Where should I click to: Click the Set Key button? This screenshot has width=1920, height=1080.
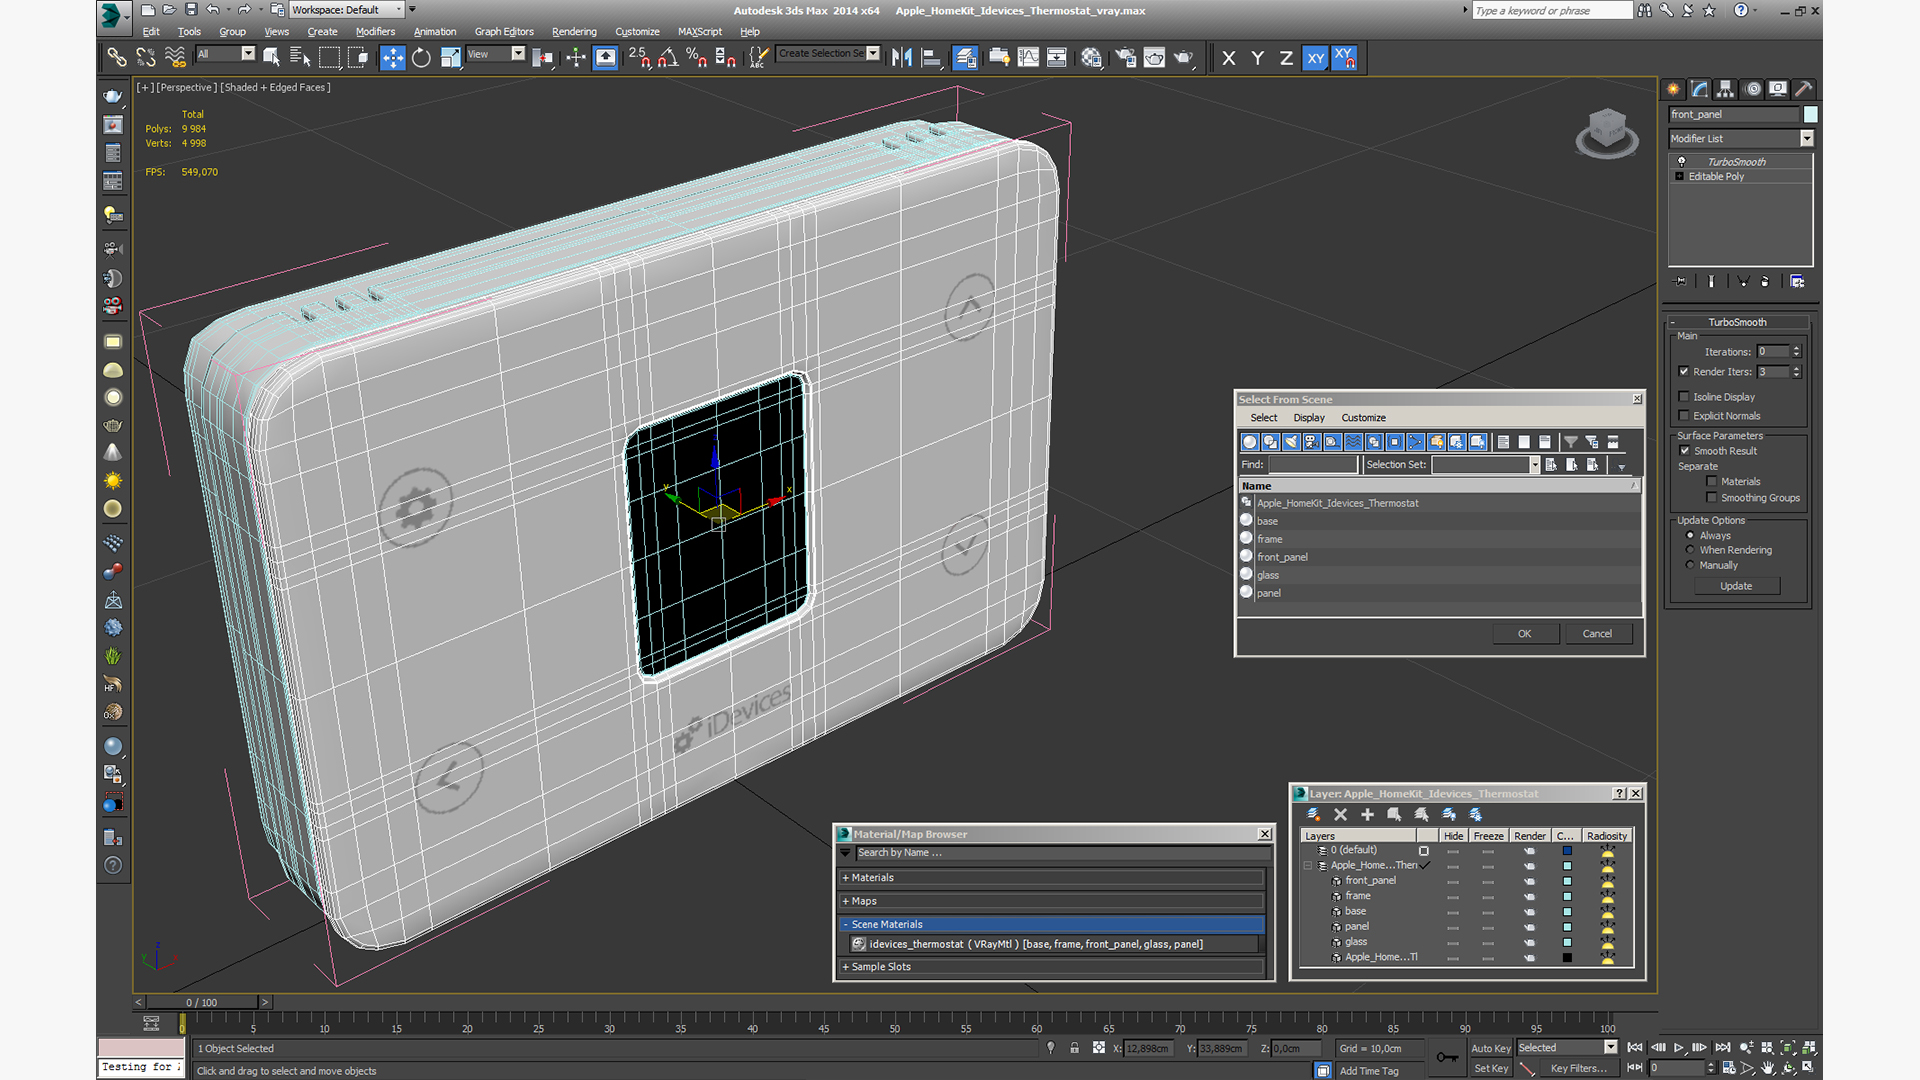click(1490, 1069)
